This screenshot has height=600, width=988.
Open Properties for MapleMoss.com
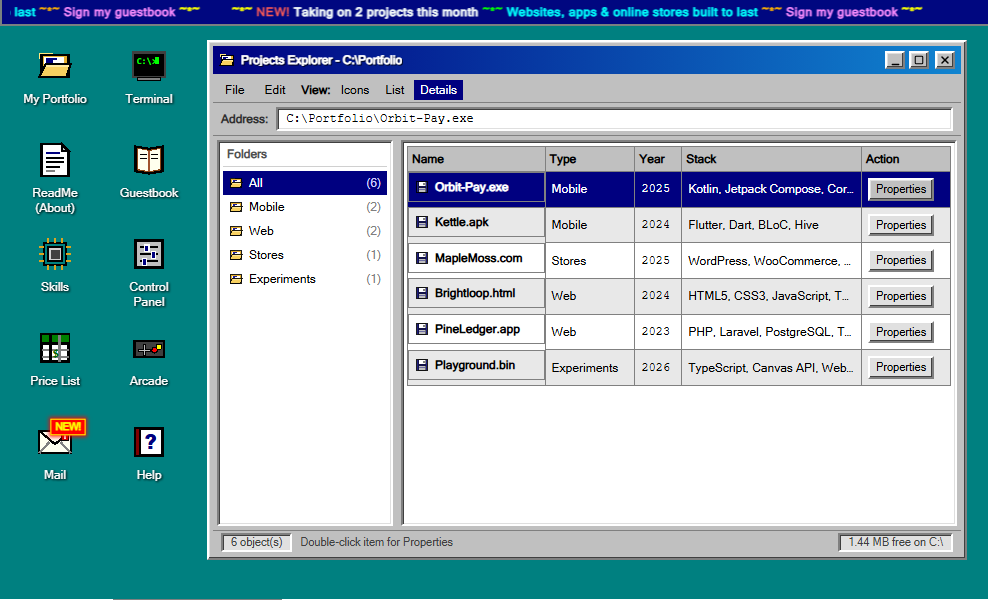900,260
